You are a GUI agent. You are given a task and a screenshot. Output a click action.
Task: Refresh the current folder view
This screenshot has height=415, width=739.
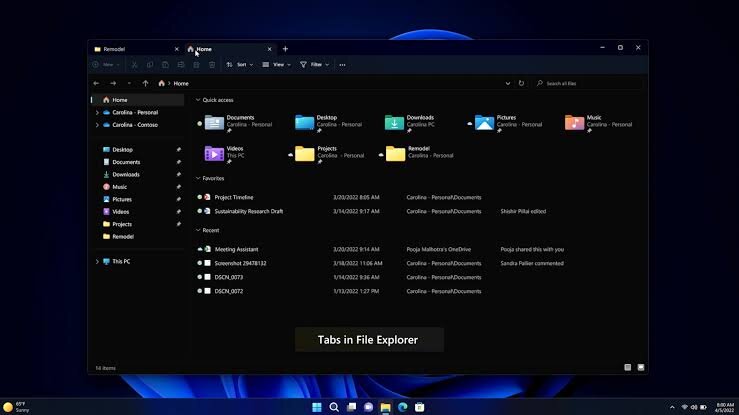pos(521,83)
